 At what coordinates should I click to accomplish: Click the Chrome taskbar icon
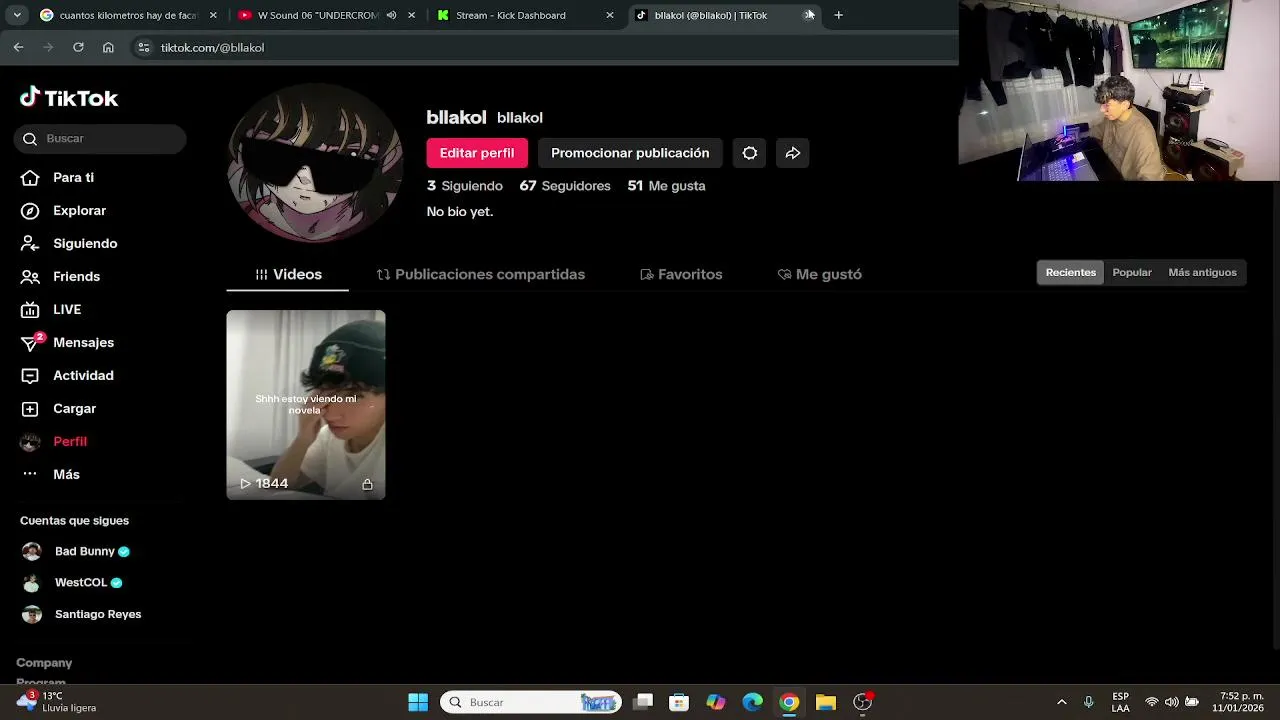tap(789, 702)
